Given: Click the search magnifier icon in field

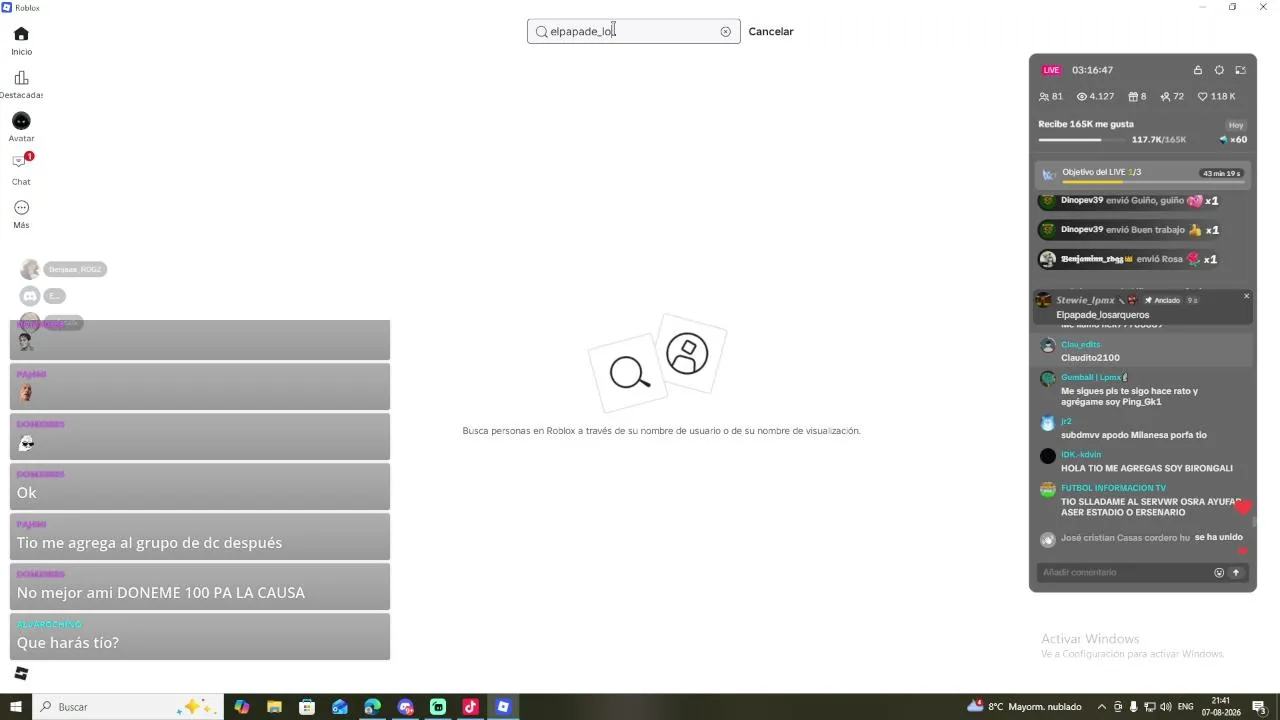Looking at the screenshot, I should click(x=542, y=32).
